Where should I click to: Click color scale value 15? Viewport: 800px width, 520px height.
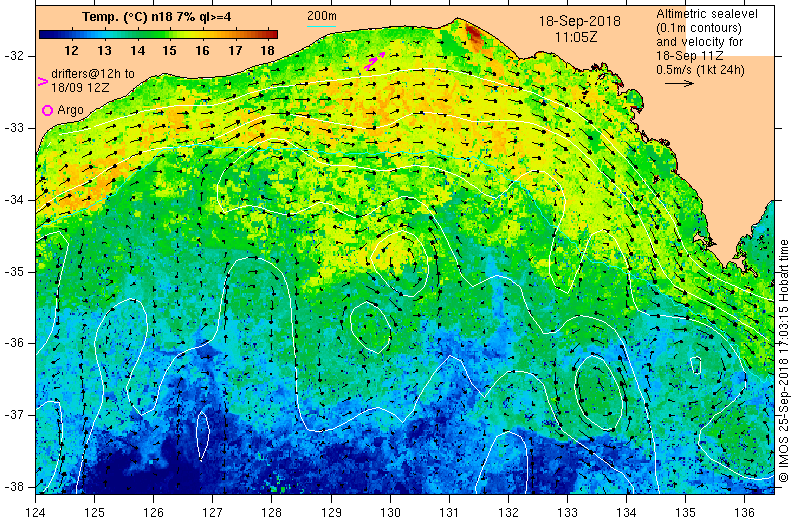tap(169, 51)
